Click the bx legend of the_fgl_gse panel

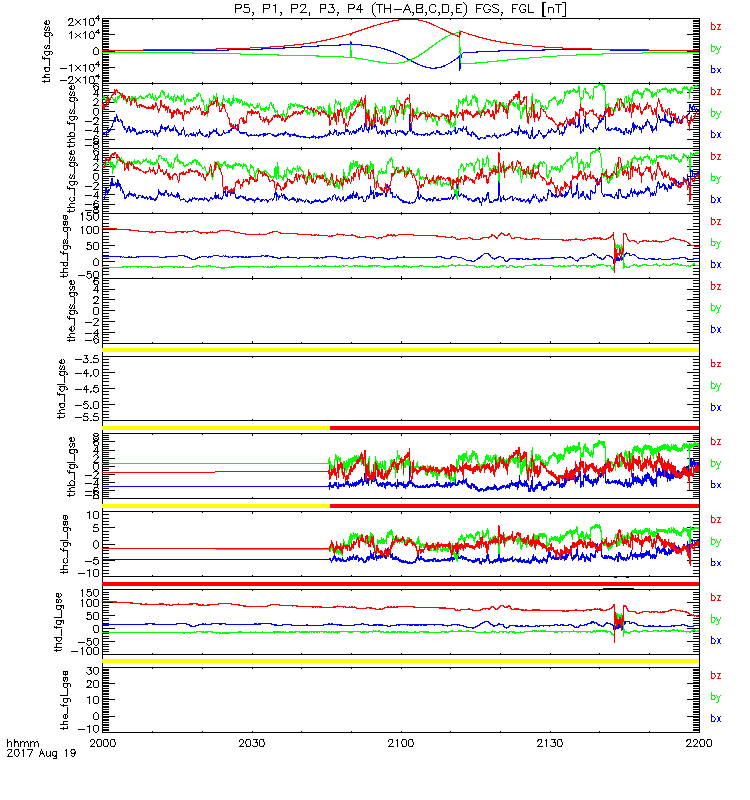(716, 718)
